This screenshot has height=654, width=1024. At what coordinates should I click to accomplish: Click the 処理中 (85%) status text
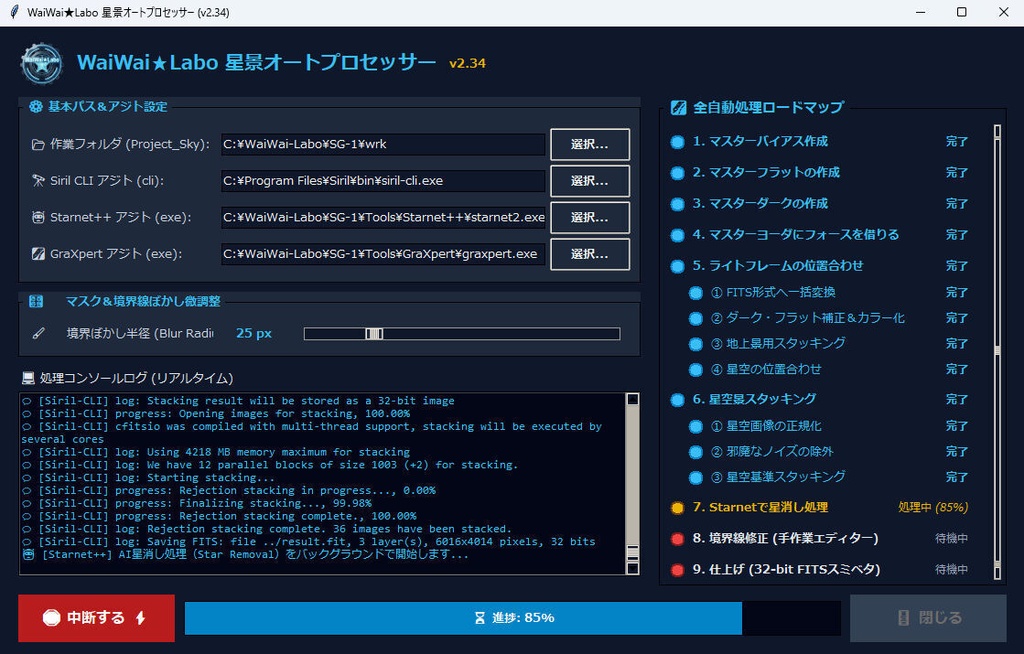coord(933,508)
